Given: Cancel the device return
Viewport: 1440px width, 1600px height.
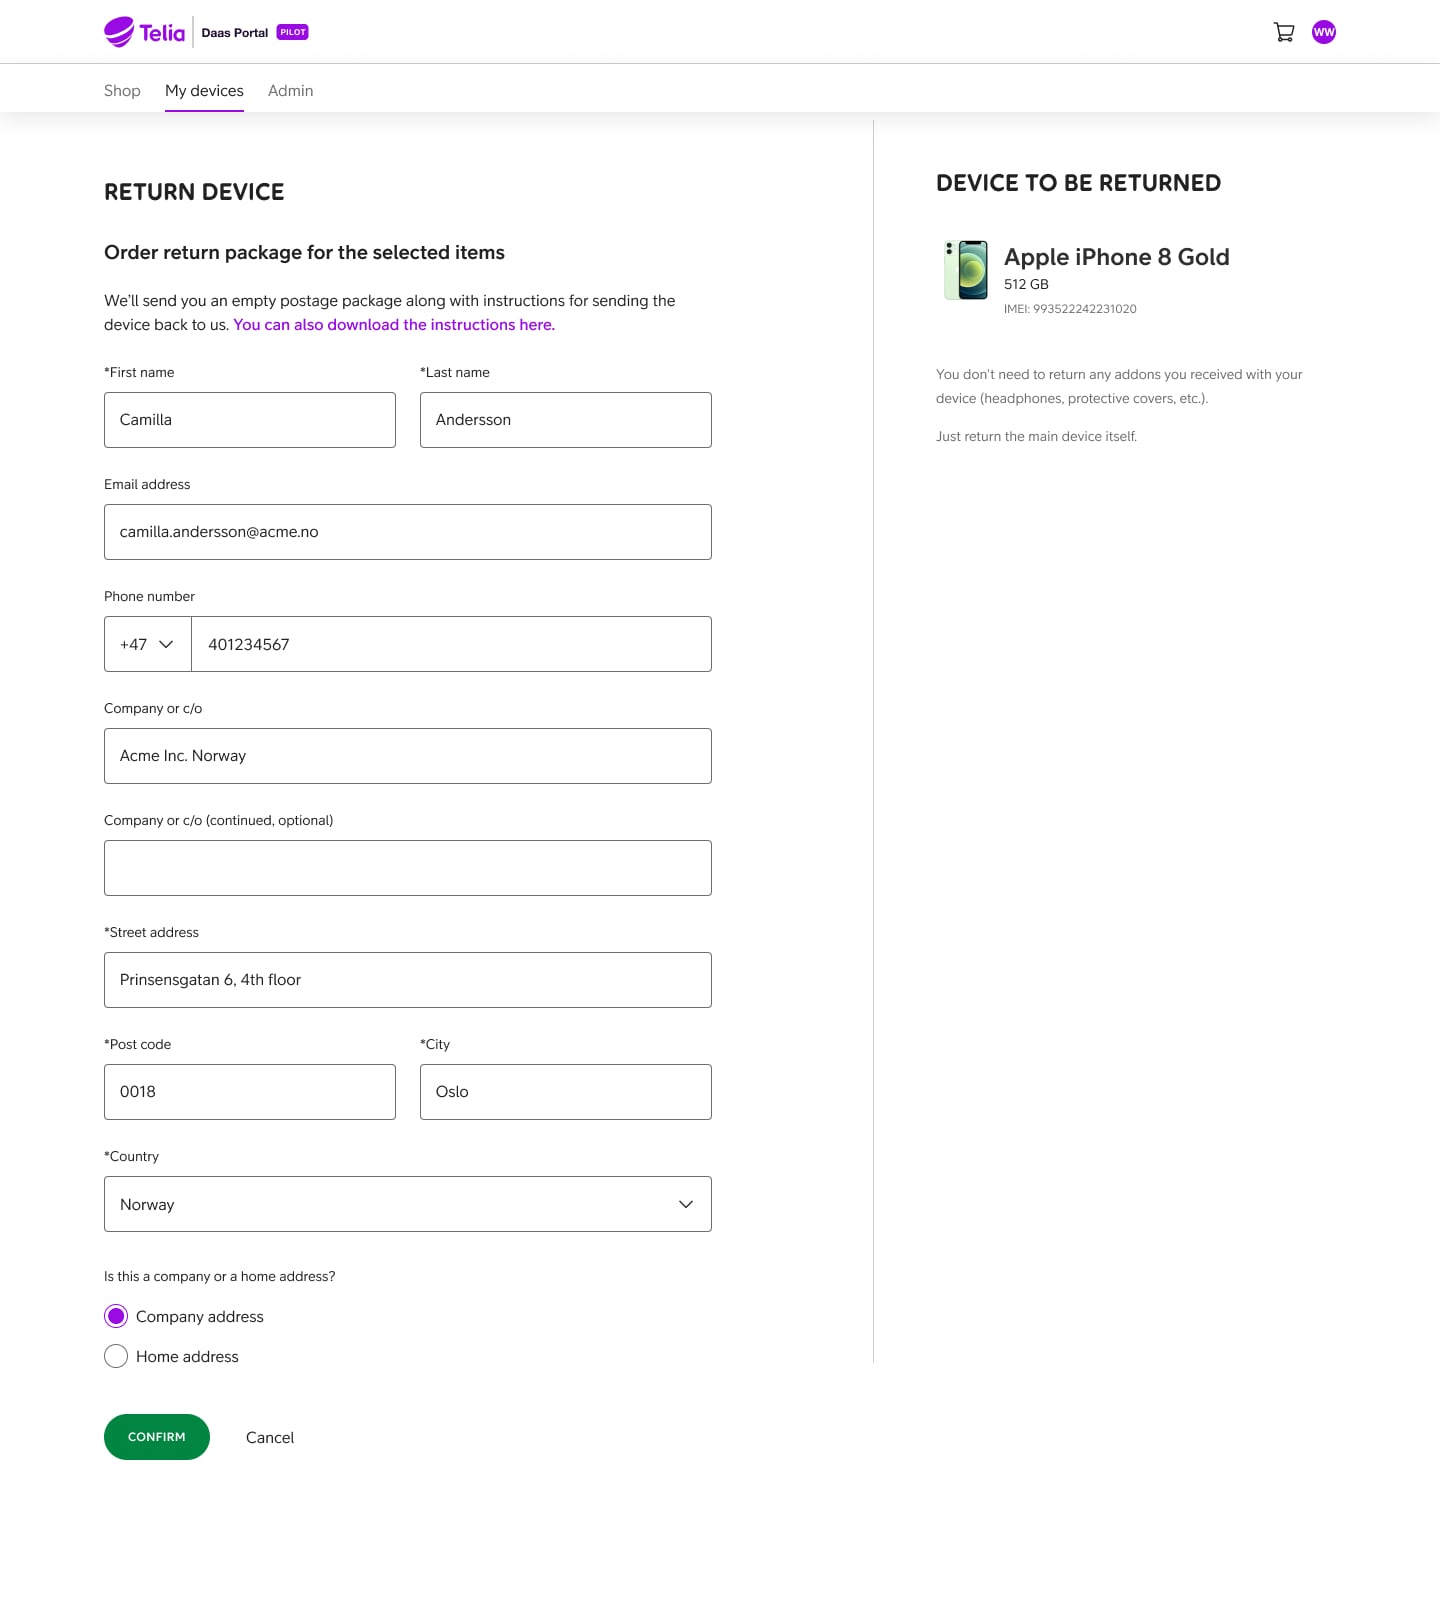Looking at the screenshot, I should 270,1437.
